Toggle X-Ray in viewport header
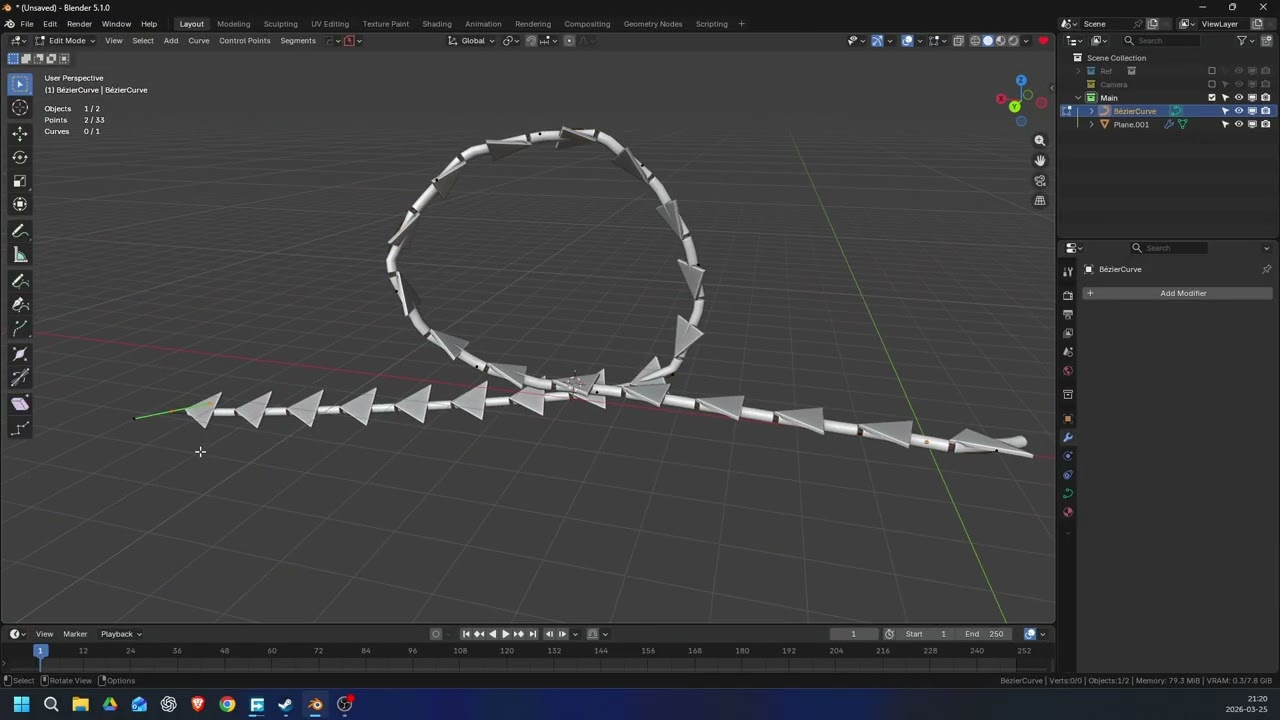 point(958,41)
